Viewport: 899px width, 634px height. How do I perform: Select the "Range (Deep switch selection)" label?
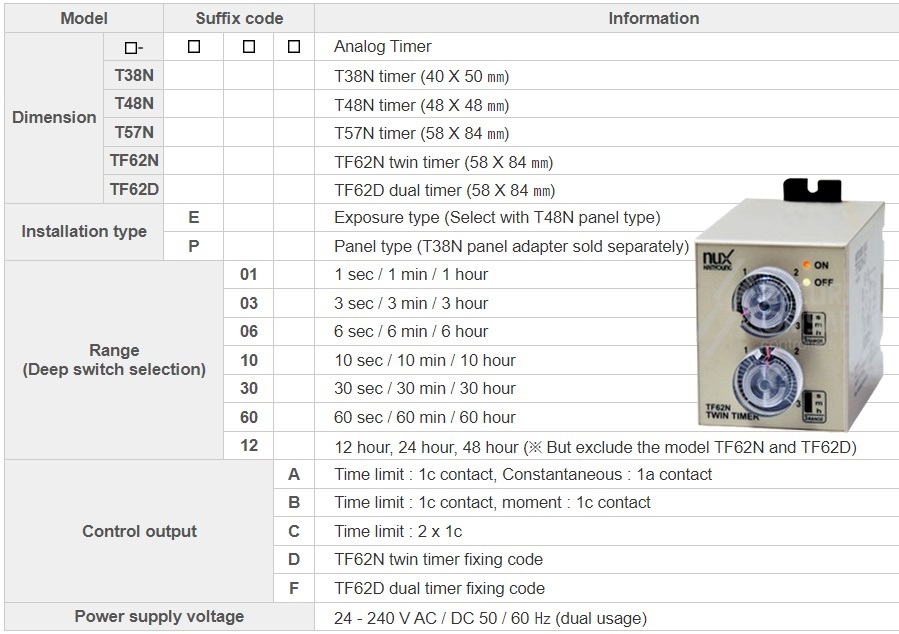(114, 359)
